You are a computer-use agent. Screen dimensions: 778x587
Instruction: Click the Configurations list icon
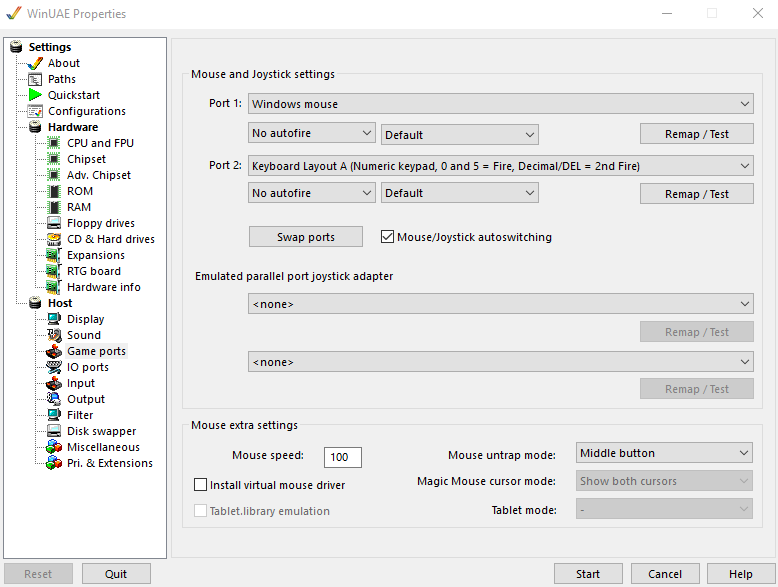tap(35, 111)
